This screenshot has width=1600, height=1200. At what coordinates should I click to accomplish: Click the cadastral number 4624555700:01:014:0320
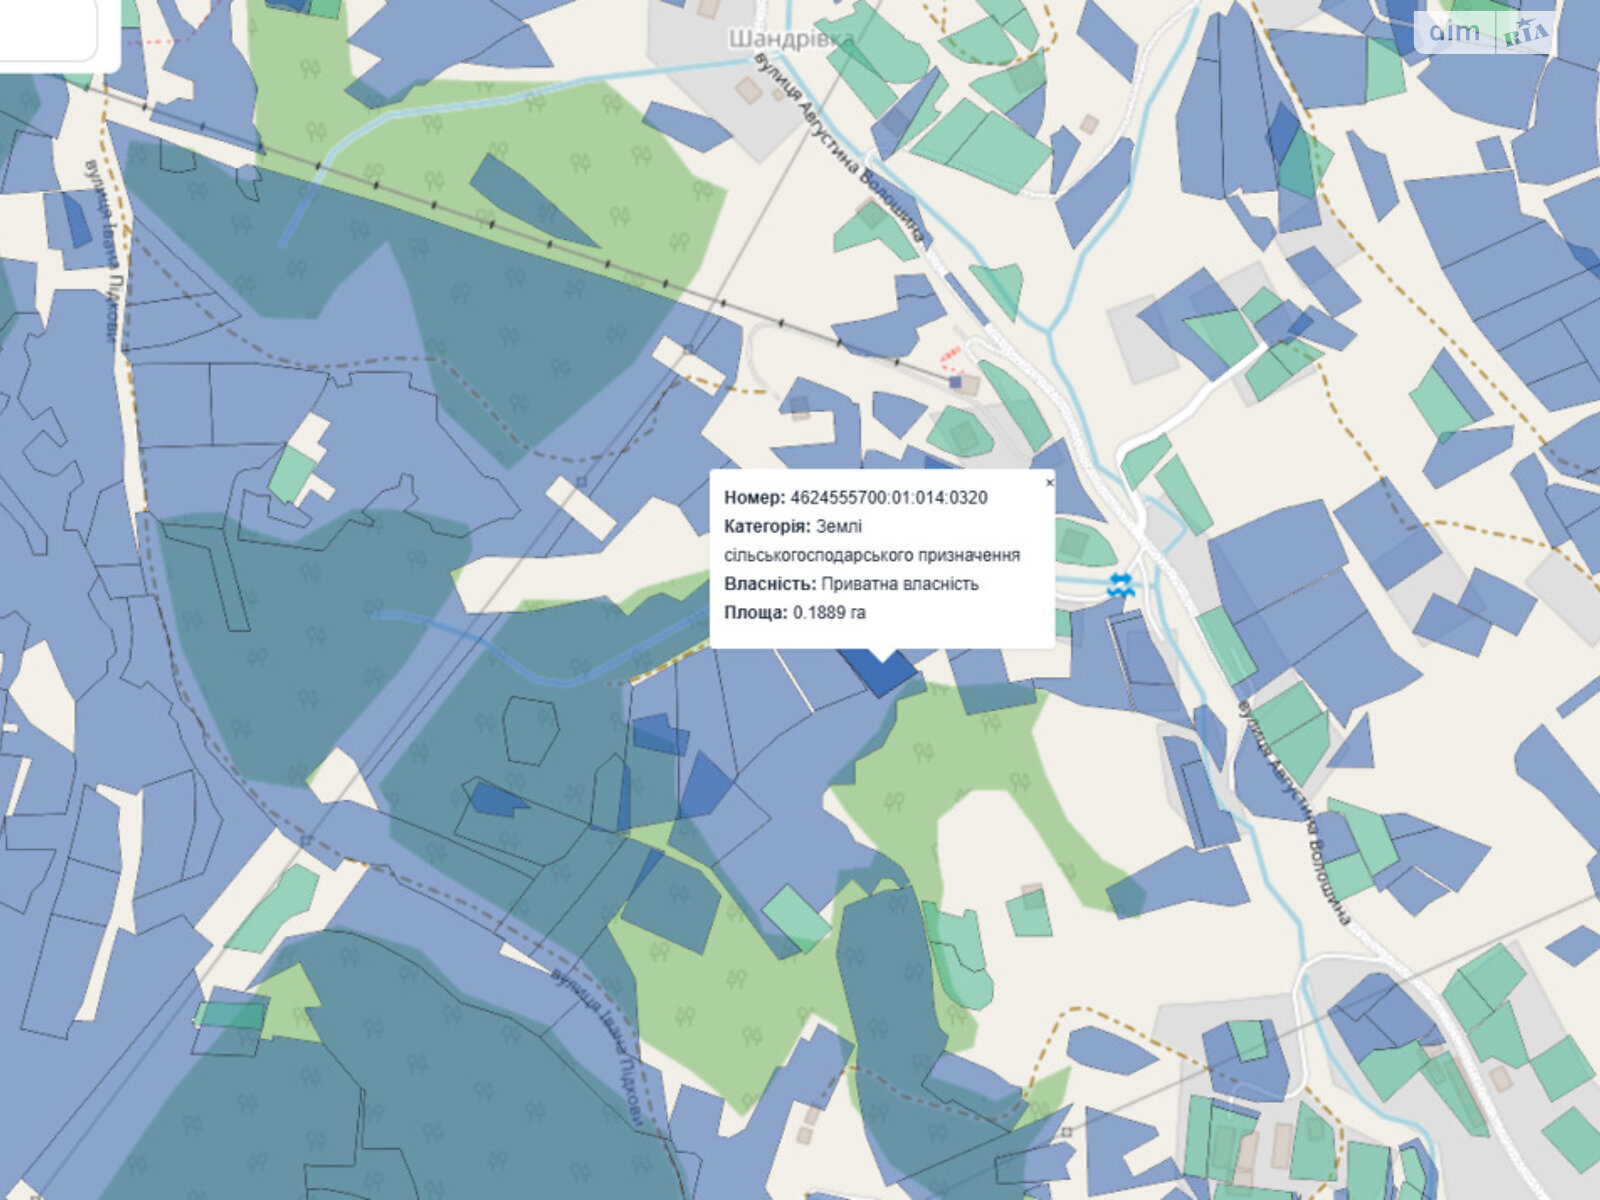[889, 497]
